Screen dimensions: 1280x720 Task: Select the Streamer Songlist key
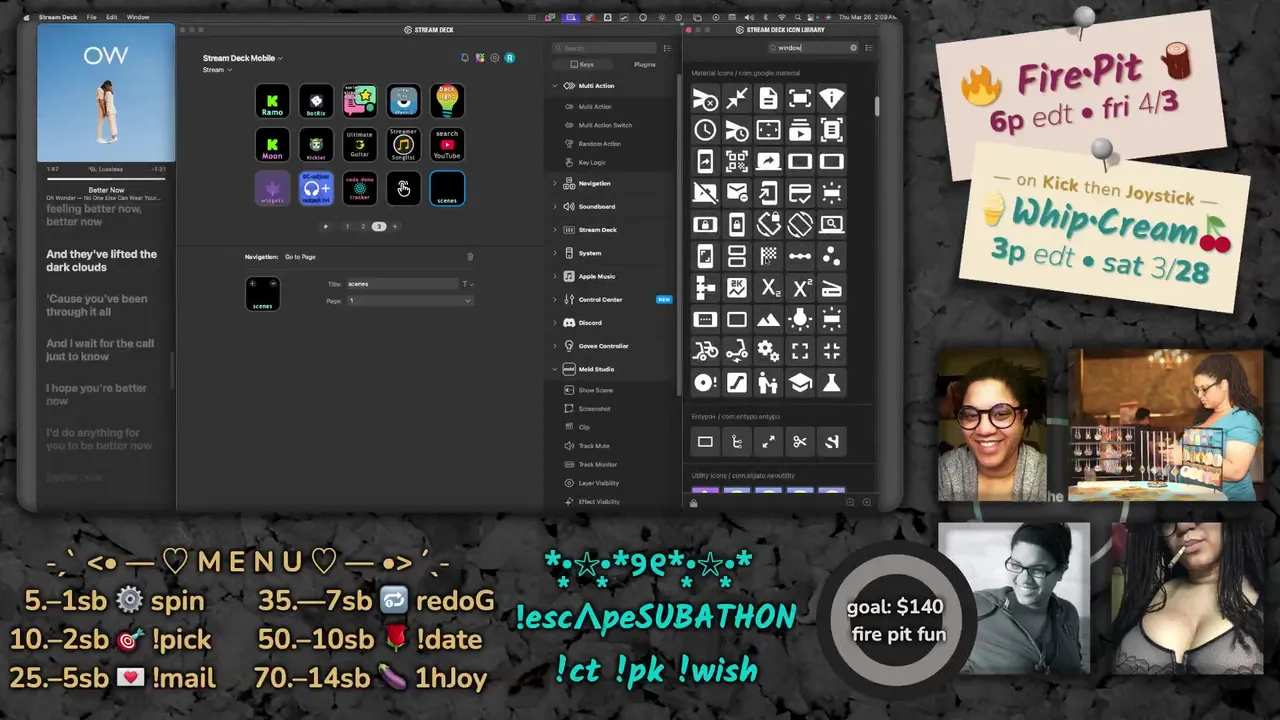403,145
